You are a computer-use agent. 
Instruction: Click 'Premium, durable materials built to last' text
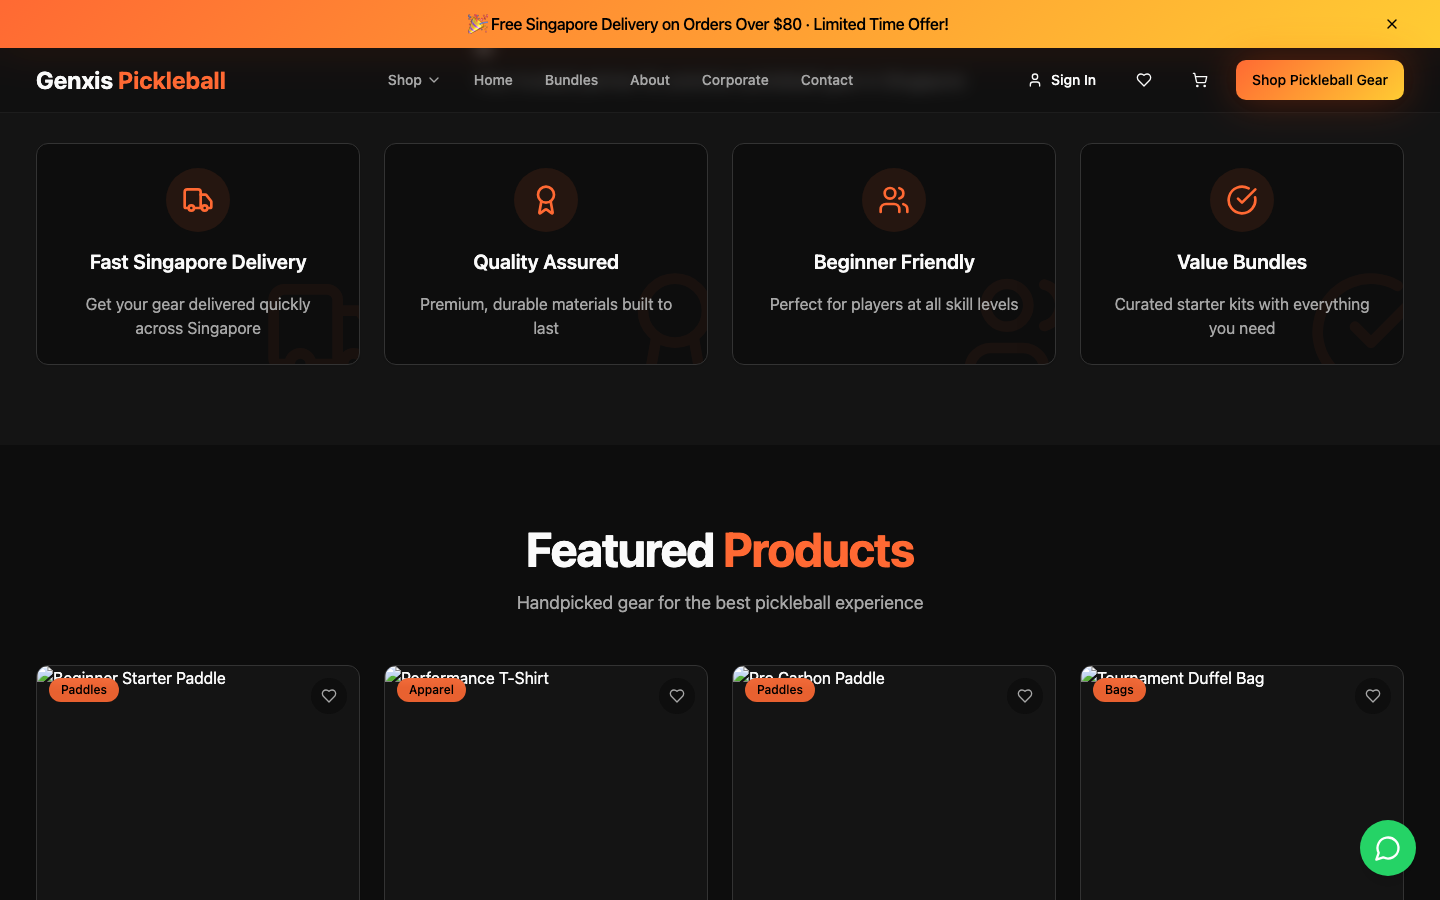546,316
